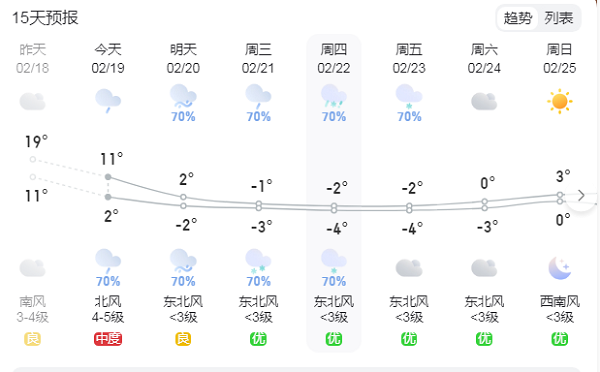Click the orange 良 badge under 明天
The width and height of the screenshot is (600, 372).
coord(183,339)
